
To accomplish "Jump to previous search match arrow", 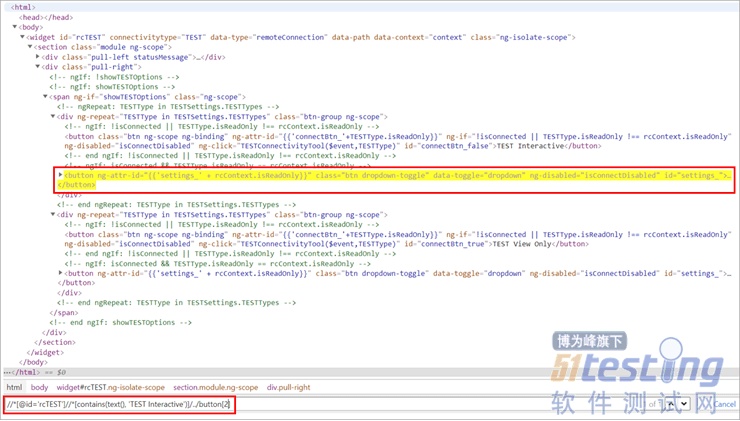I will [x=673, y=404].
